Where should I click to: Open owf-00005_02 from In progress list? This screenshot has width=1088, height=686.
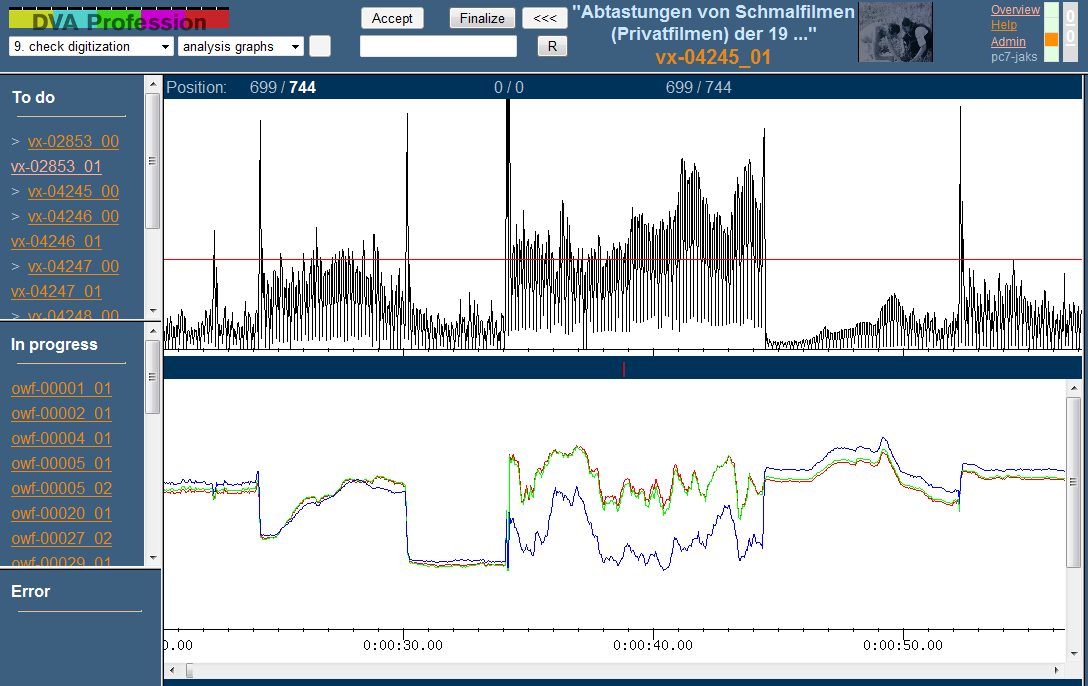61,489
